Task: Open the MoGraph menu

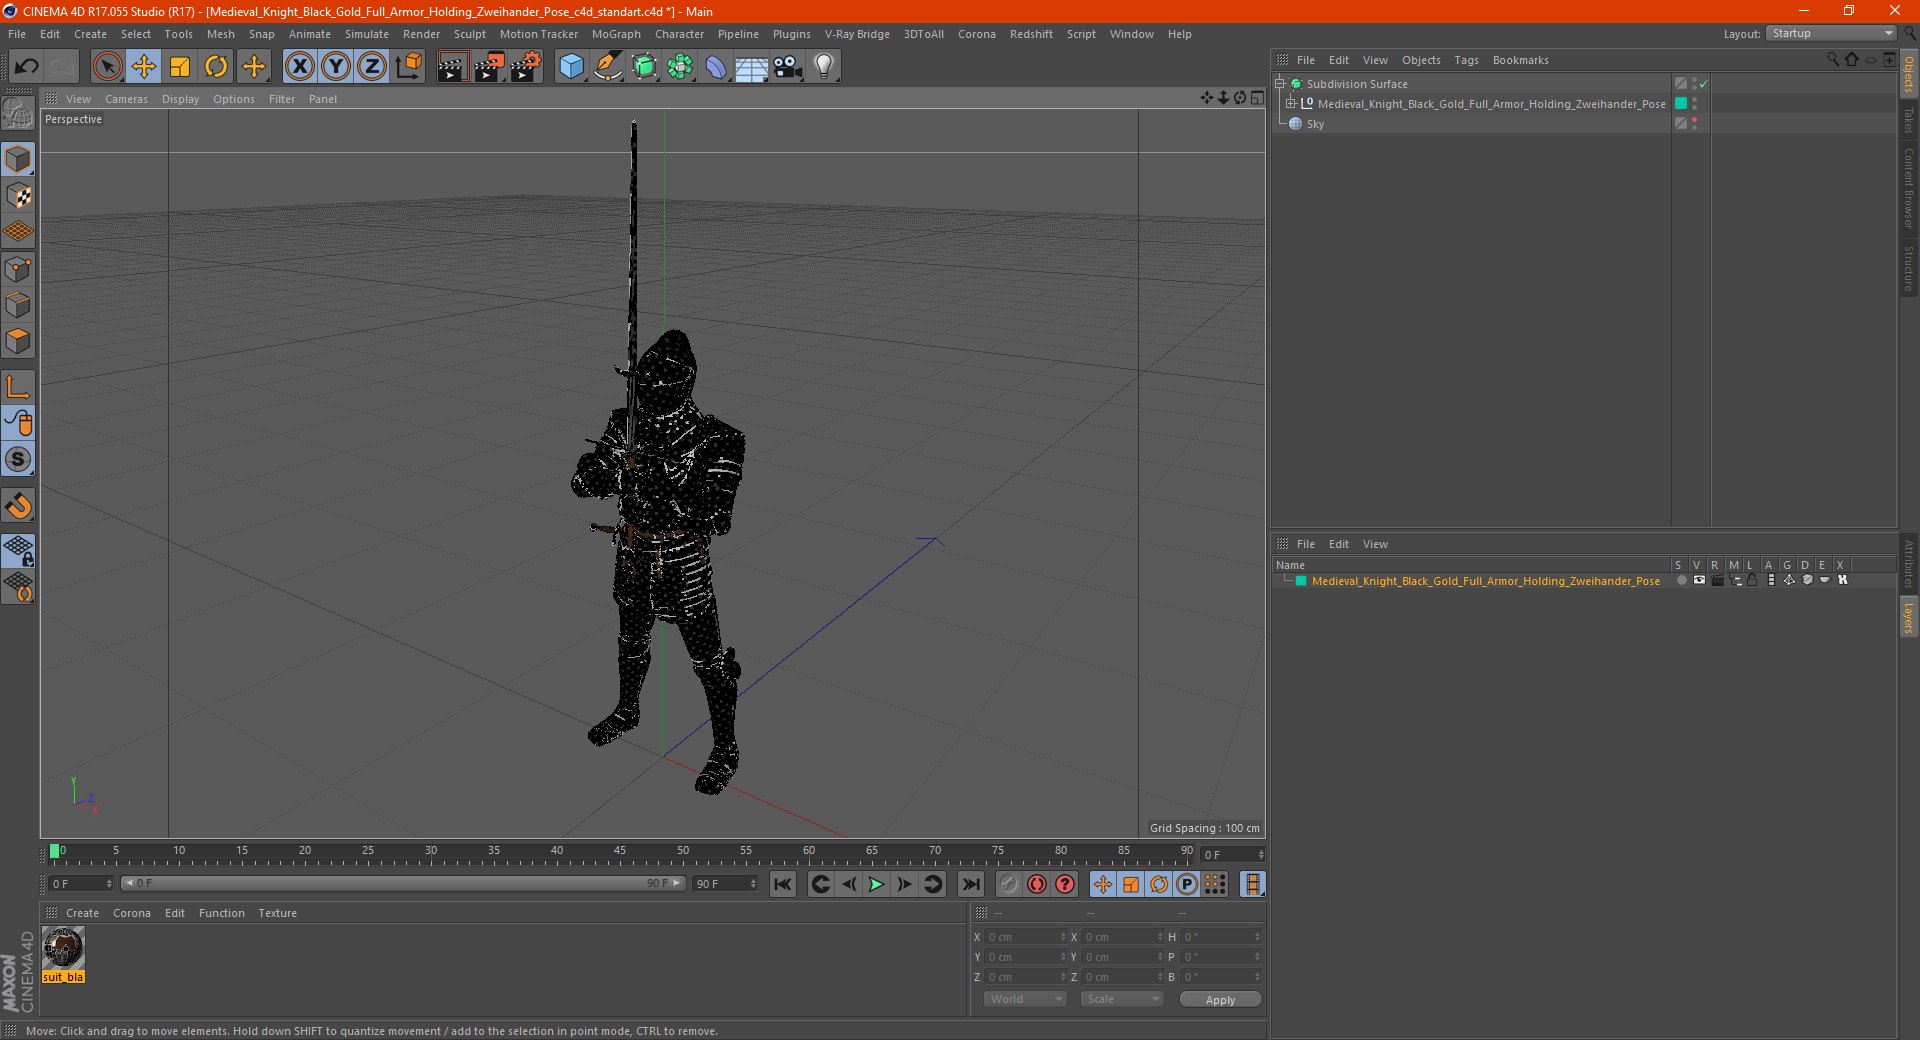Action: [616, 34]
